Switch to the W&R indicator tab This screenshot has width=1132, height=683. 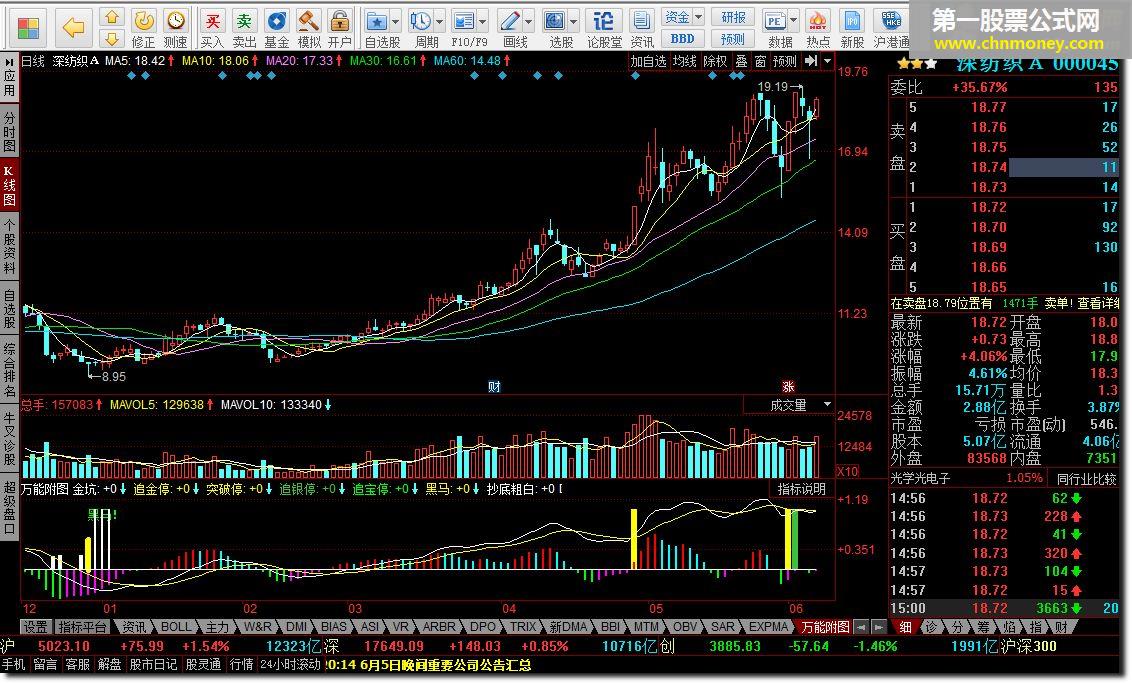[x=258, y=627]
